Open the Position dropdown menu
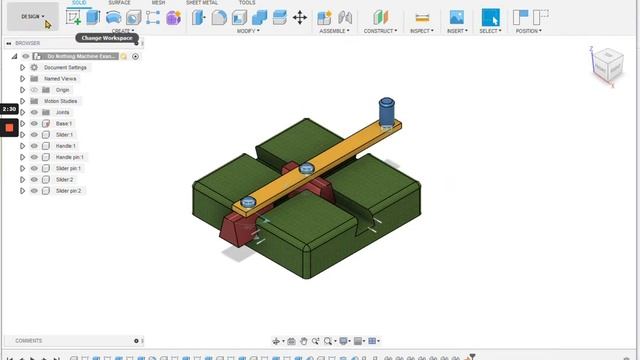 coord(529,31)
